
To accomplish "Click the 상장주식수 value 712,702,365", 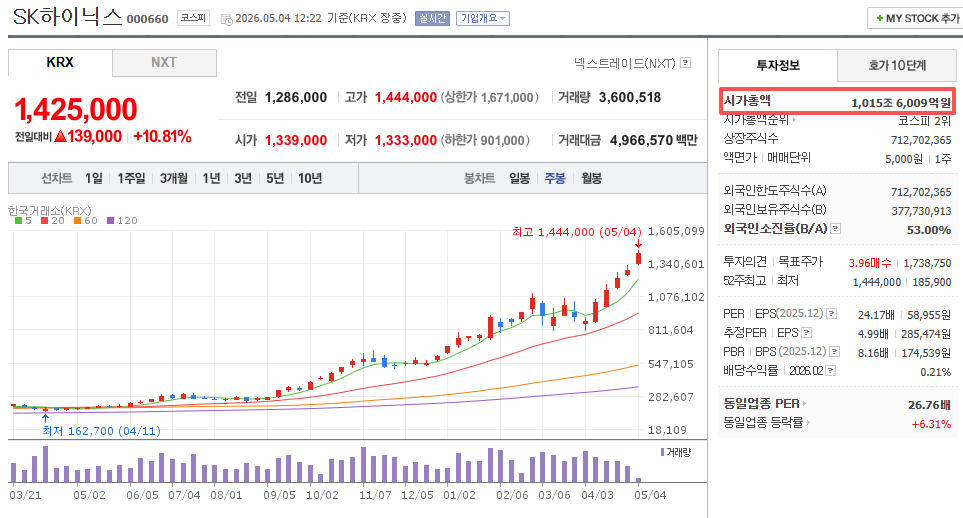I will pyautogui.click(x=921, y=140).
